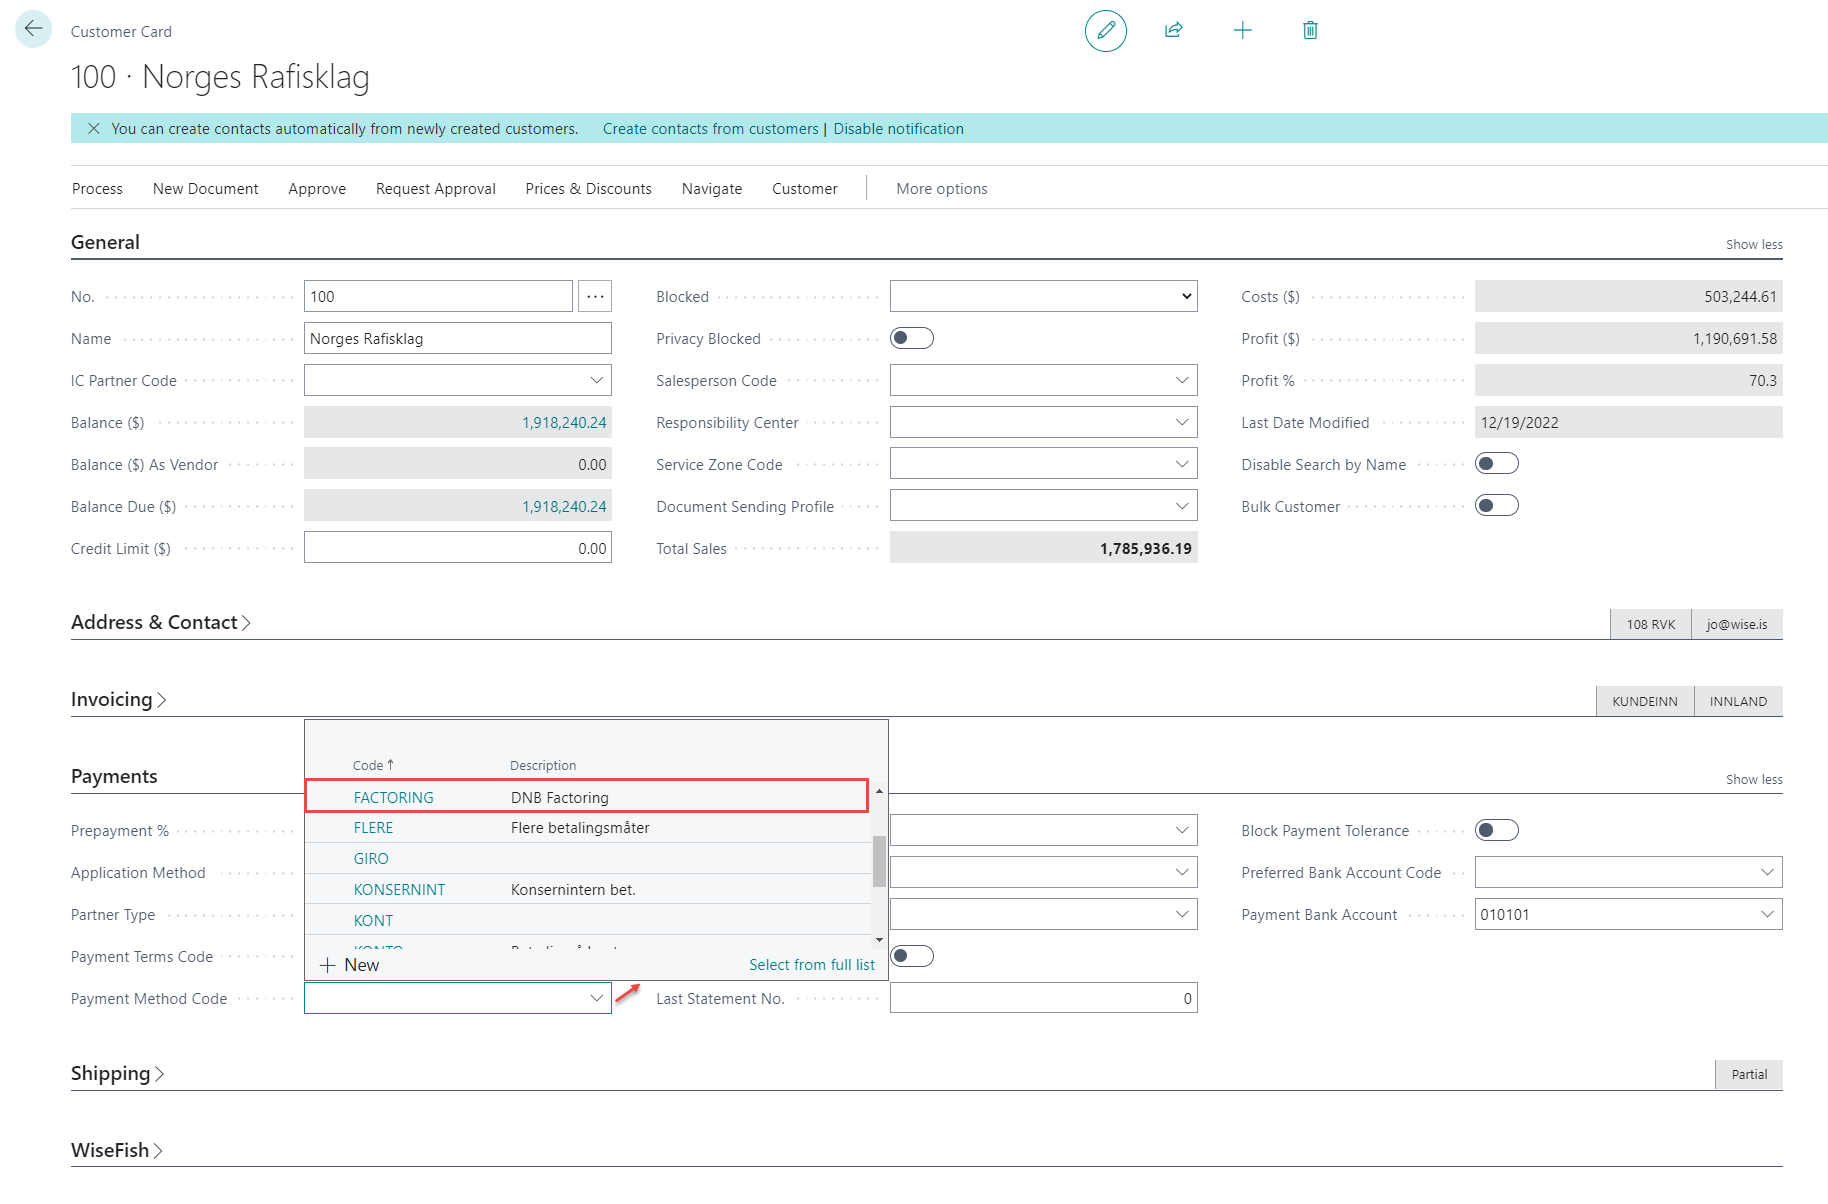
Task: Click the share icon
Action: pyautogui.click(x=1174, y=31)
